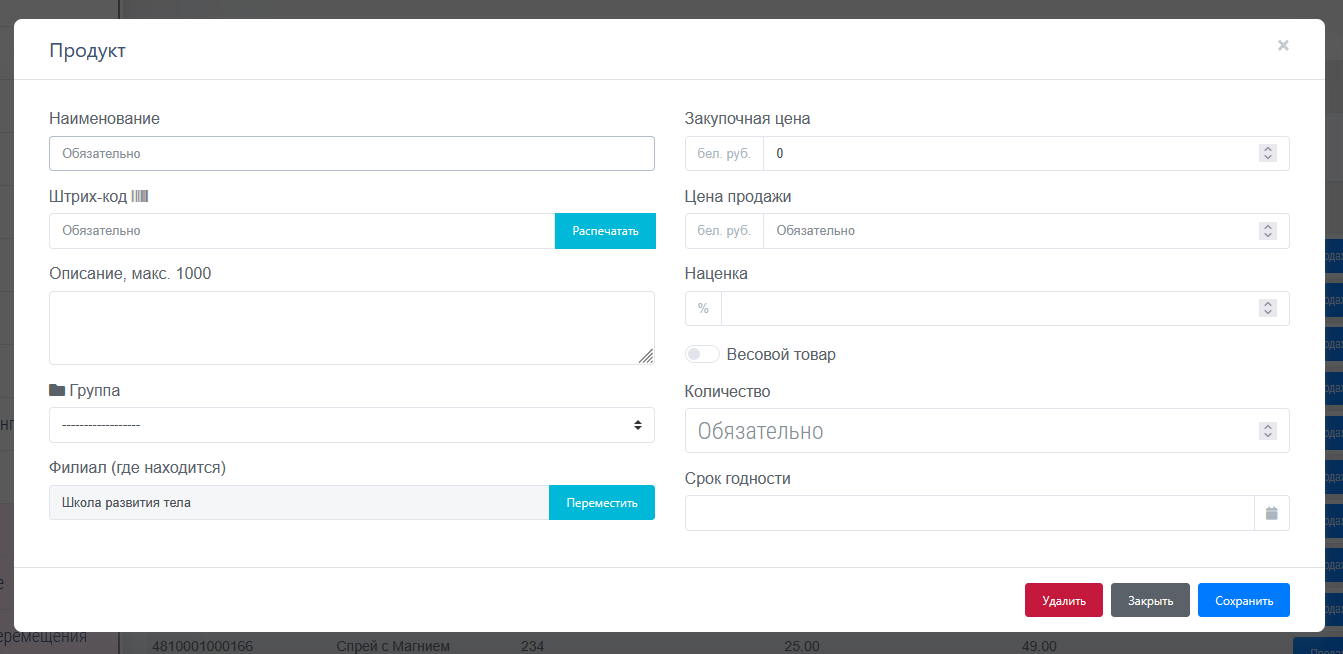
Task: Click into the Штрих-код input field
Action: click(x=301, y=231)
